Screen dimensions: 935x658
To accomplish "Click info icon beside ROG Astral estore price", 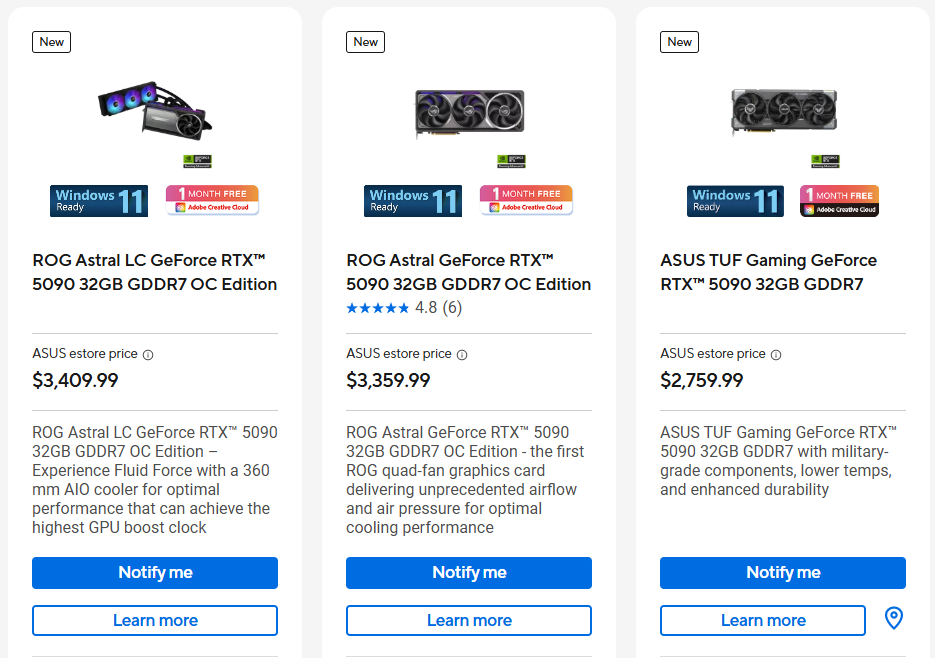I will [x=462, y=354].
